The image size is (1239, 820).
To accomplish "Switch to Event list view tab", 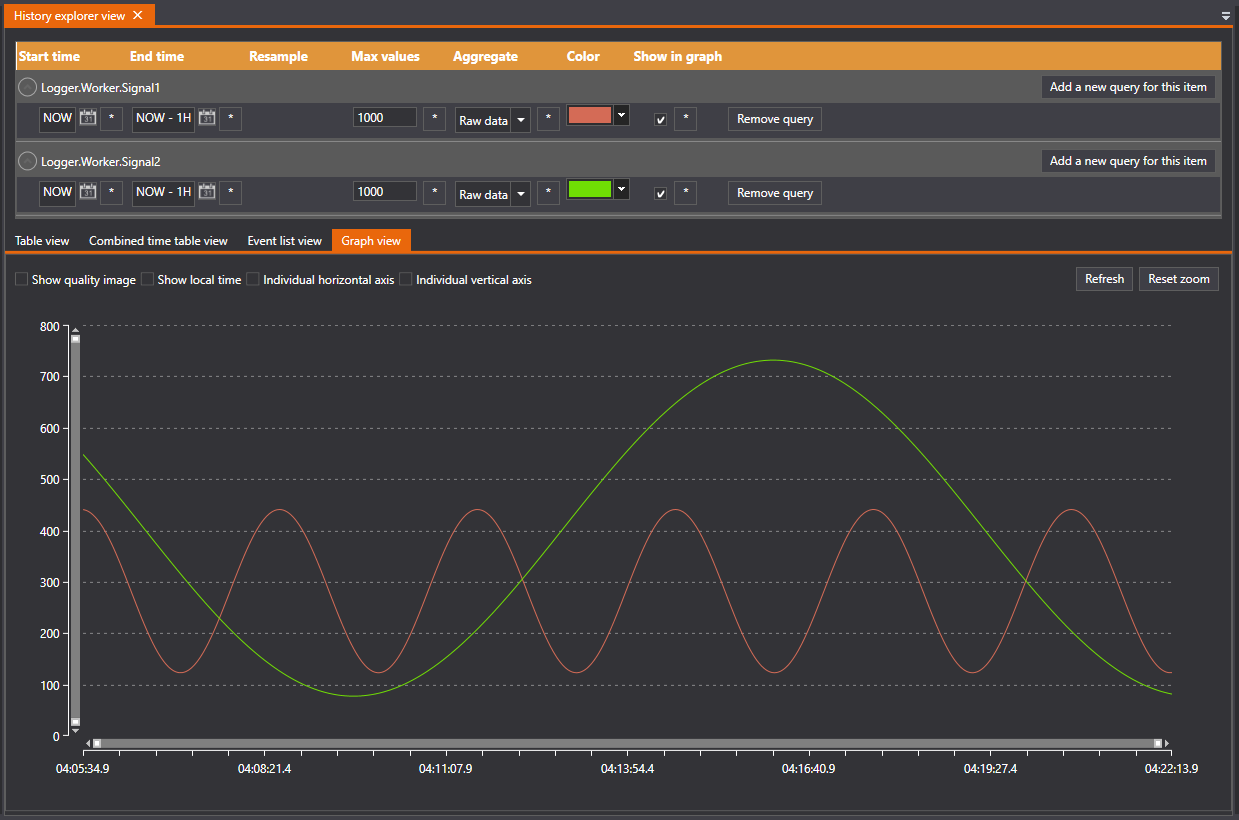I will coord(284,241).
